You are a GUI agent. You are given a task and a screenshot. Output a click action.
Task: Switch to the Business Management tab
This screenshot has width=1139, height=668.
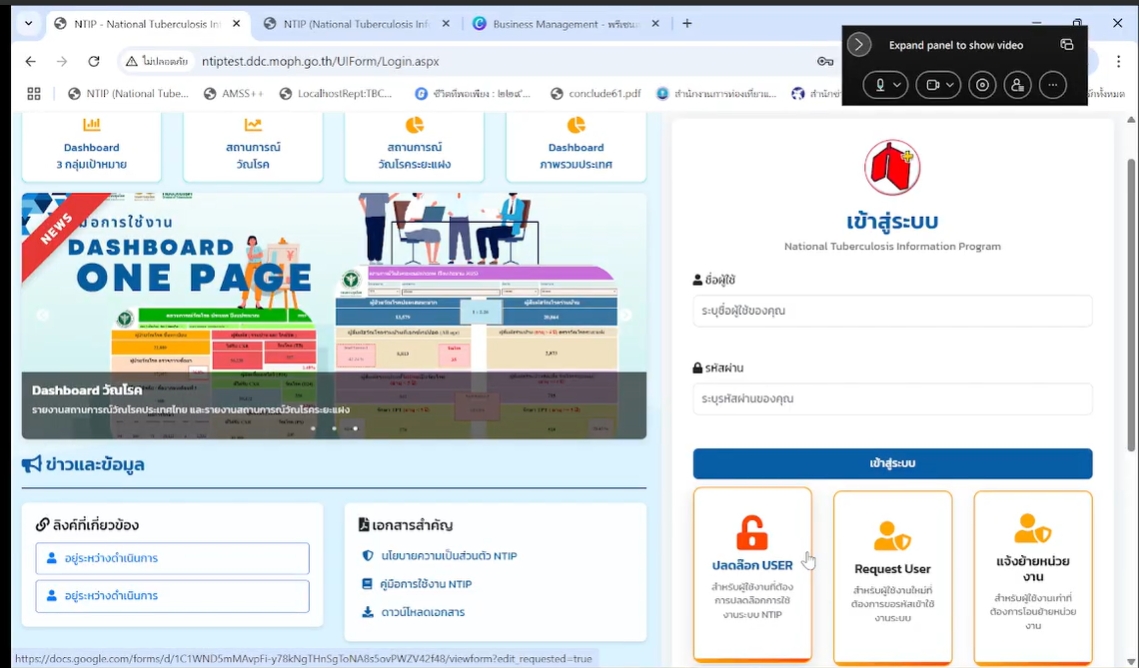[565, 24]
